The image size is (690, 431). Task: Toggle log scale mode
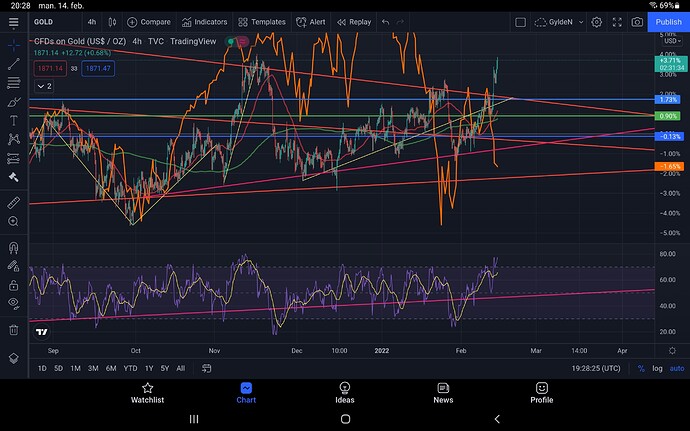click(x=657, y=368)
